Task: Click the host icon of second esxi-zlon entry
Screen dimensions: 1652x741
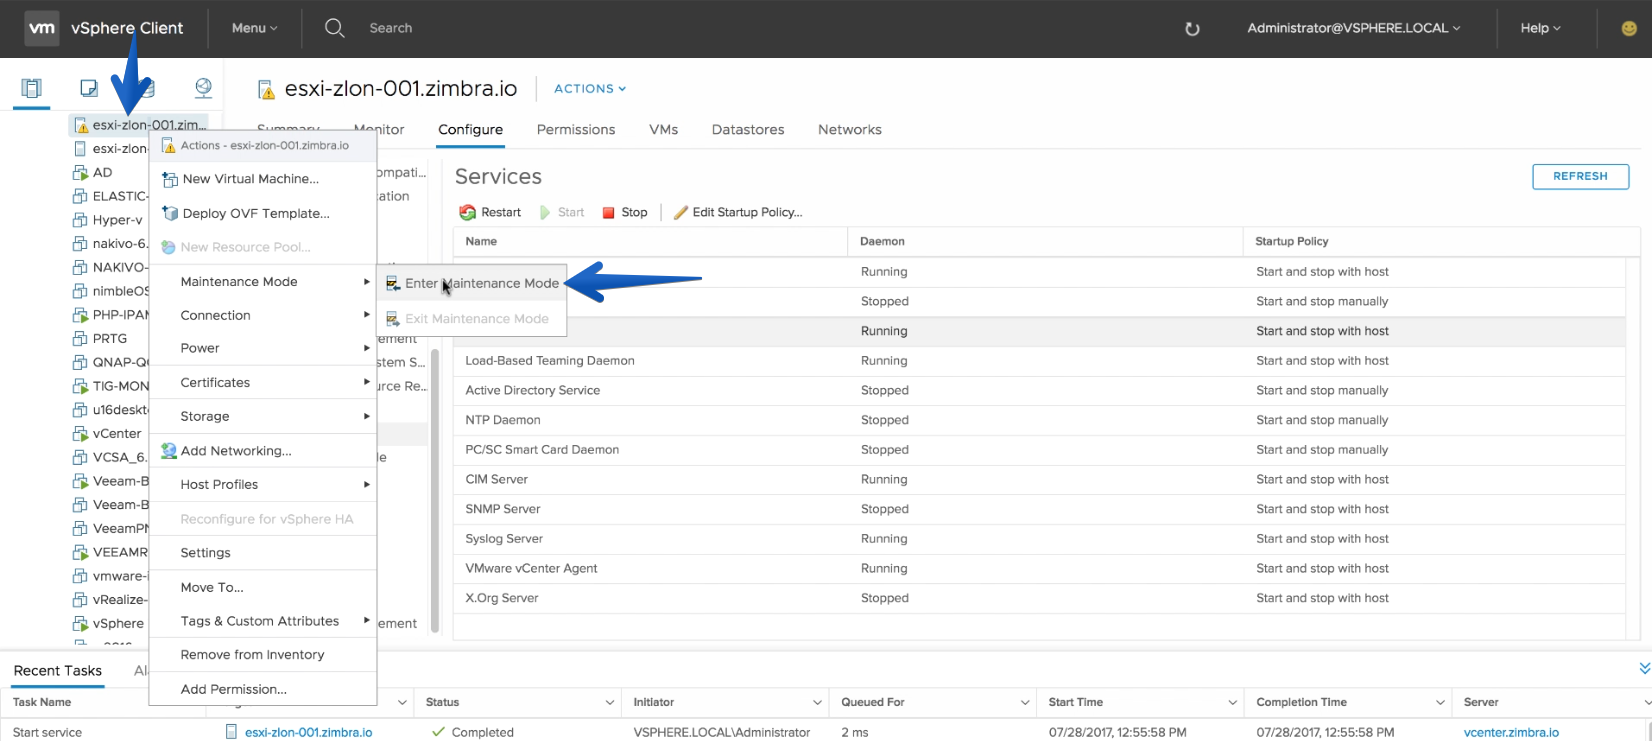Action: (x=81, y=149)
